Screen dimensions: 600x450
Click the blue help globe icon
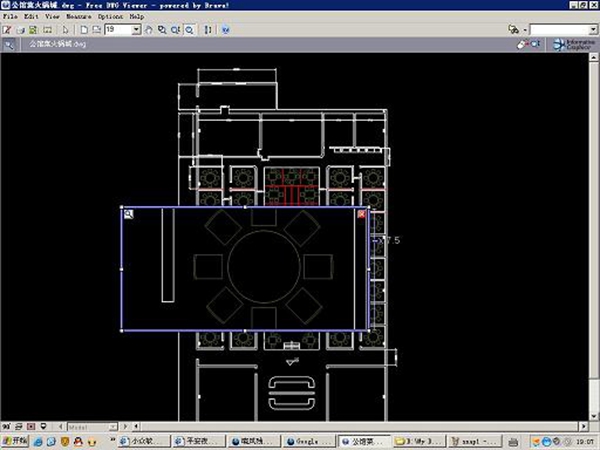tap(224, 30)
